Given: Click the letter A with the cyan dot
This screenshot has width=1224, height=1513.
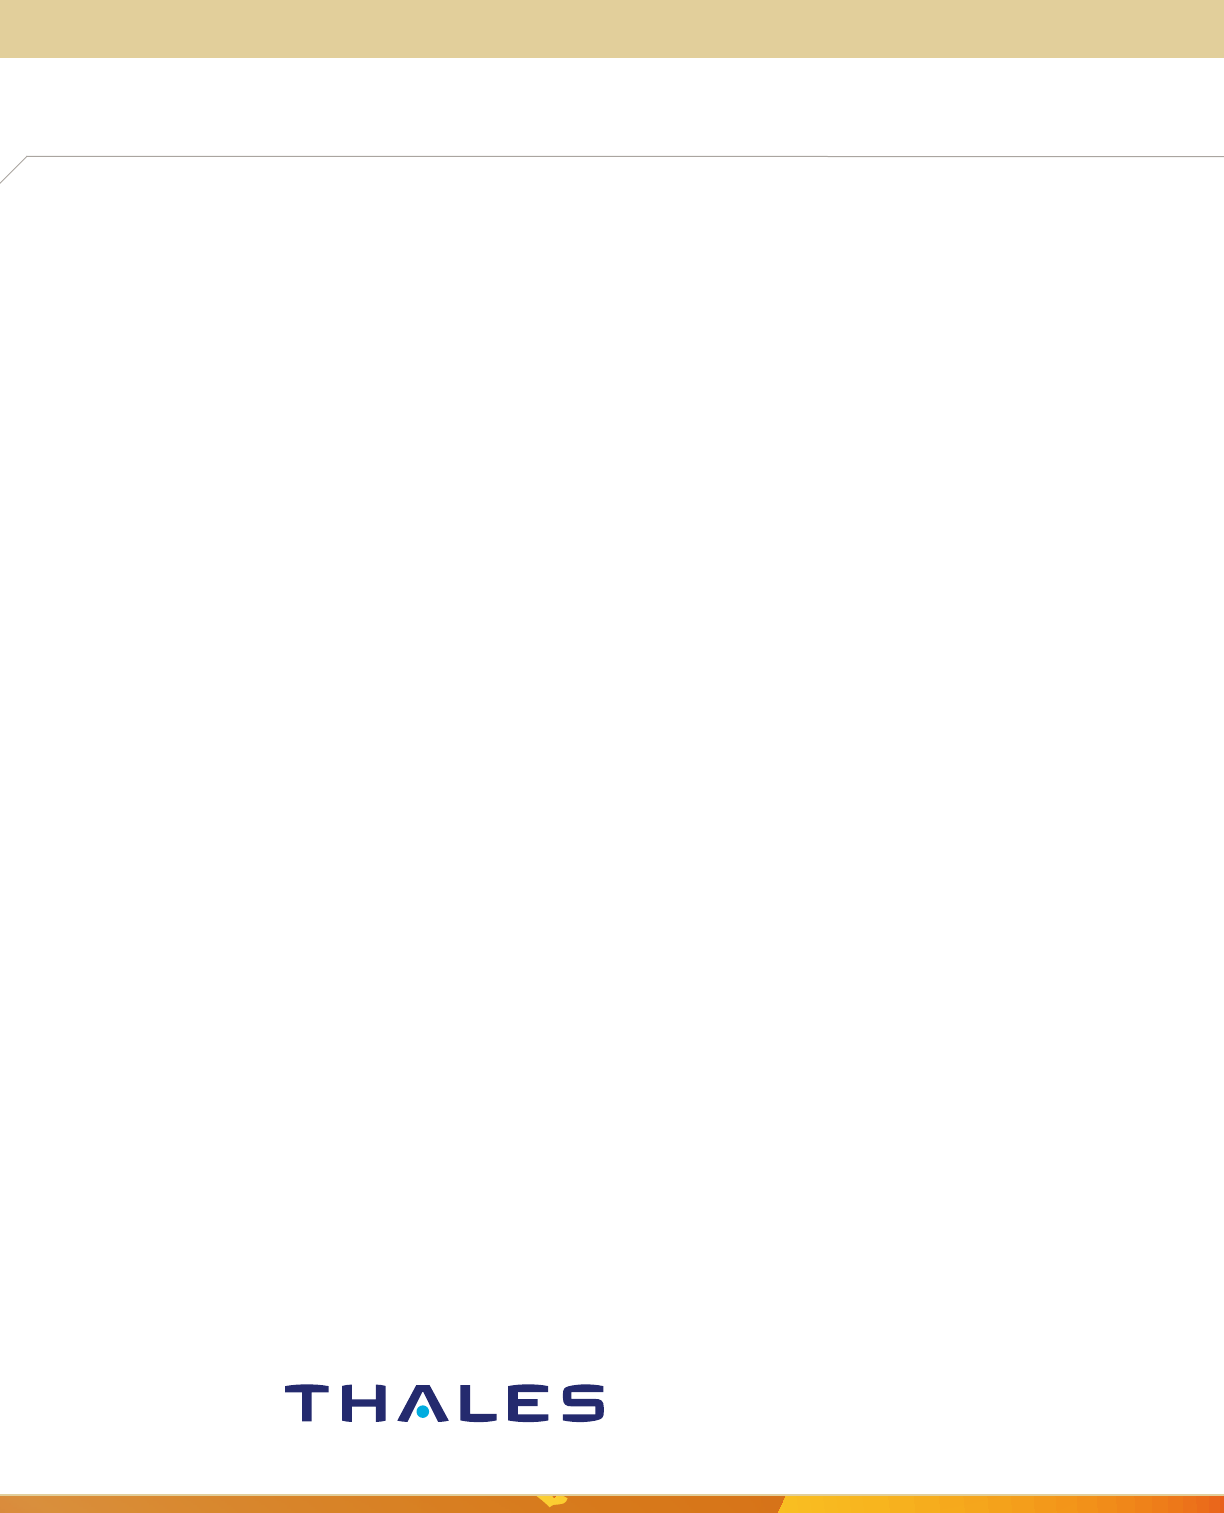Looking at the screenshot, I should (423, 1403).
